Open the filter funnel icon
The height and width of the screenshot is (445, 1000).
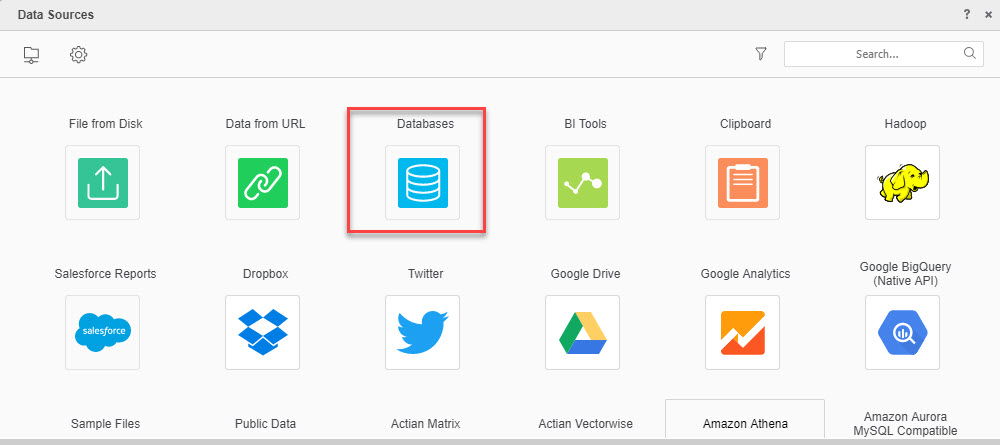(760, 54)
